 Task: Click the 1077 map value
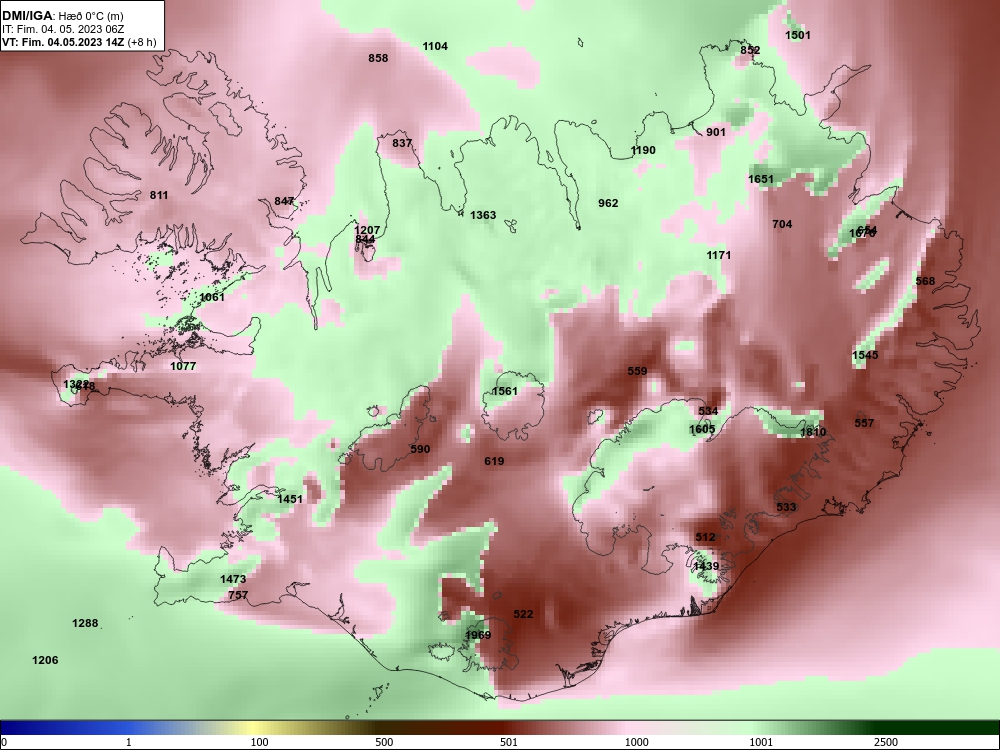[x=183, y=366]
